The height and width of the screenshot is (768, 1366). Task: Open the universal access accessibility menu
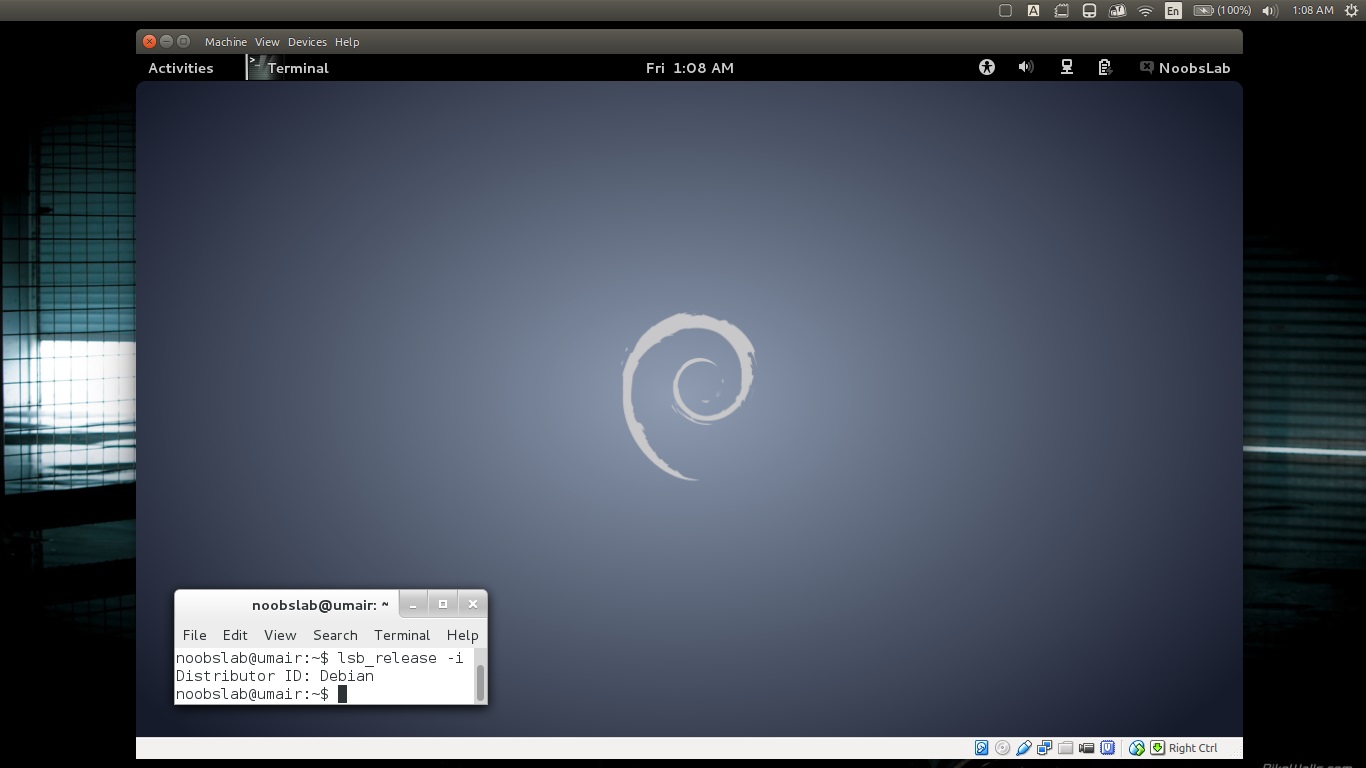pos(987,67)
